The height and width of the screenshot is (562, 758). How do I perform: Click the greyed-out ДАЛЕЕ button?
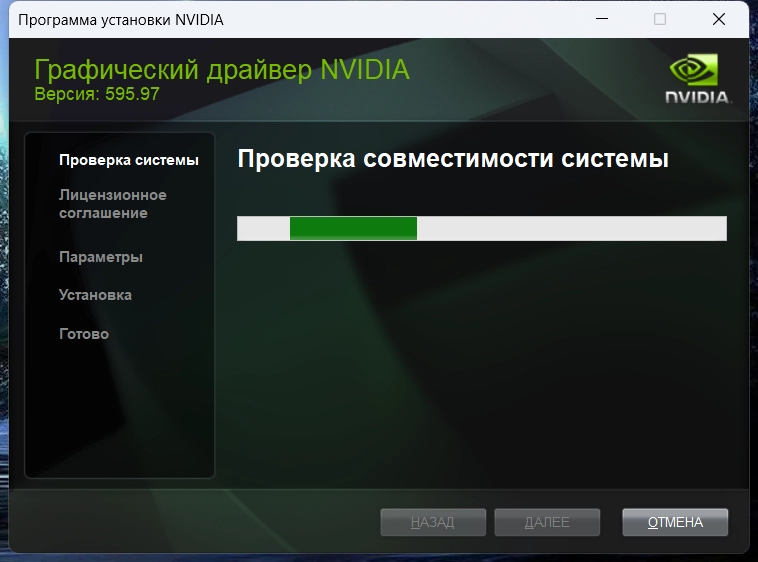[x=547, y=522]
